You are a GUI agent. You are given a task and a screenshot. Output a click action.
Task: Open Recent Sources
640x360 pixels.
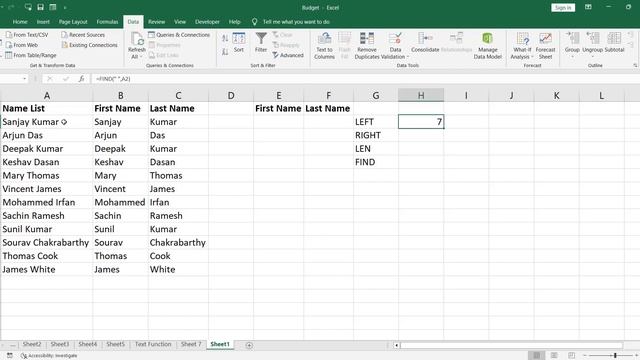click(83, 35)
